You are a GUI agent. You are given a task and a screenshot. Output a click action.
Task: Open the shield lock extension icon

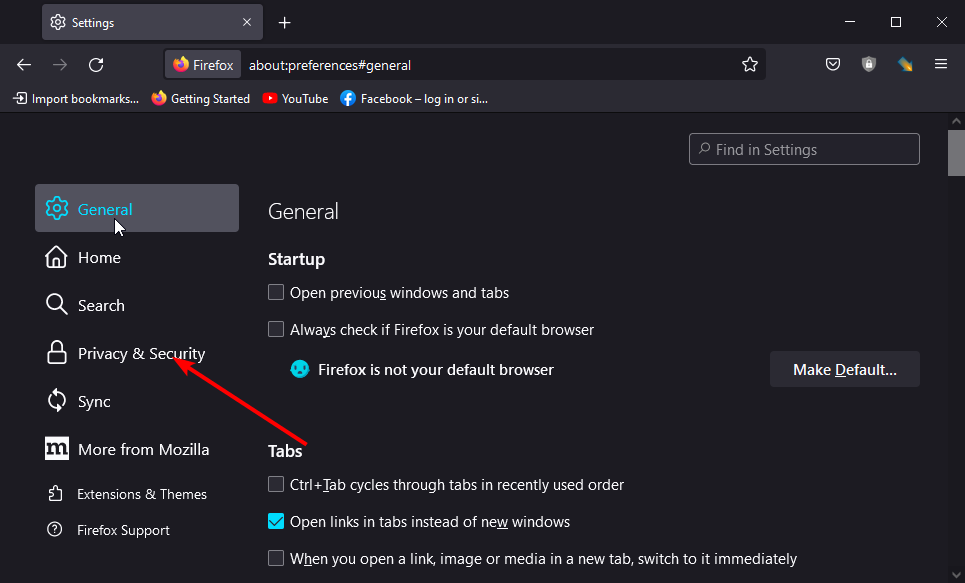point(868,64)
